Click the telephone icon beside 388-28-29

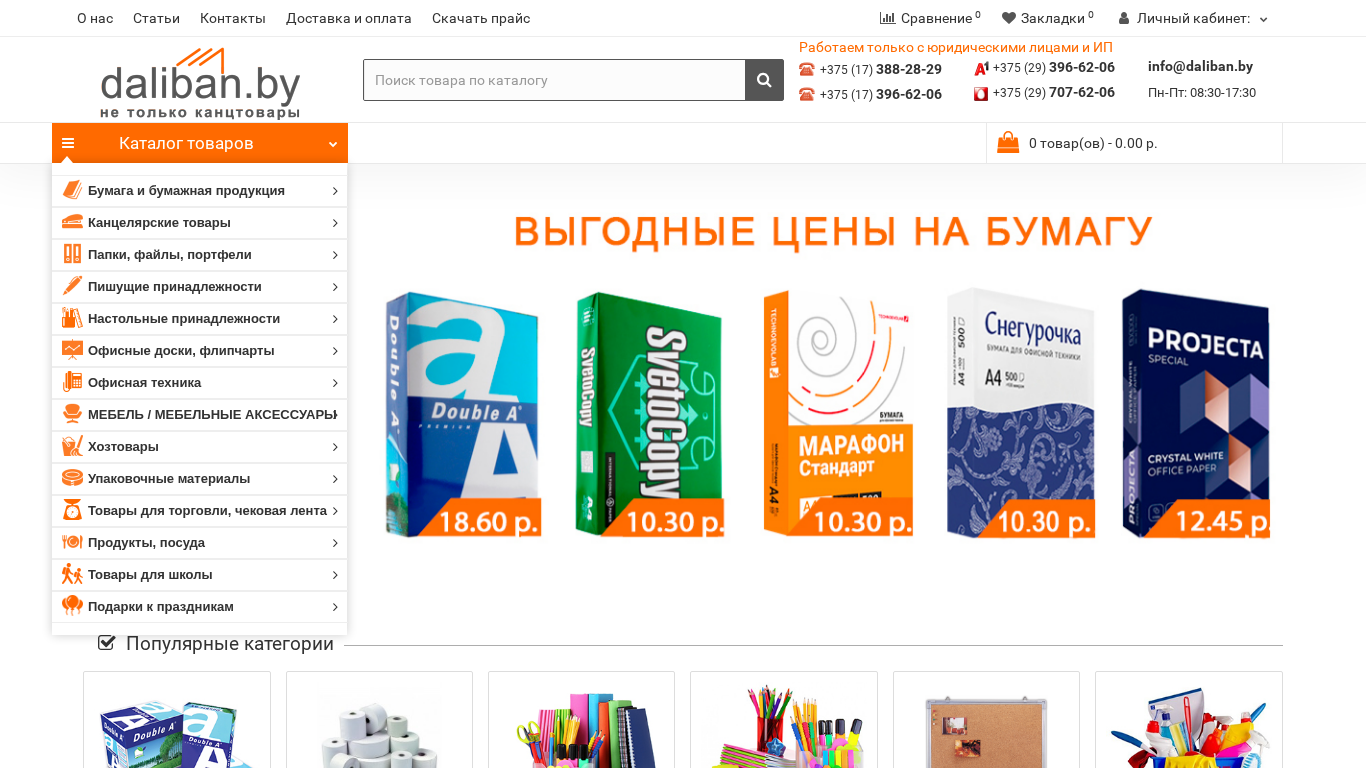coord(807,69)
